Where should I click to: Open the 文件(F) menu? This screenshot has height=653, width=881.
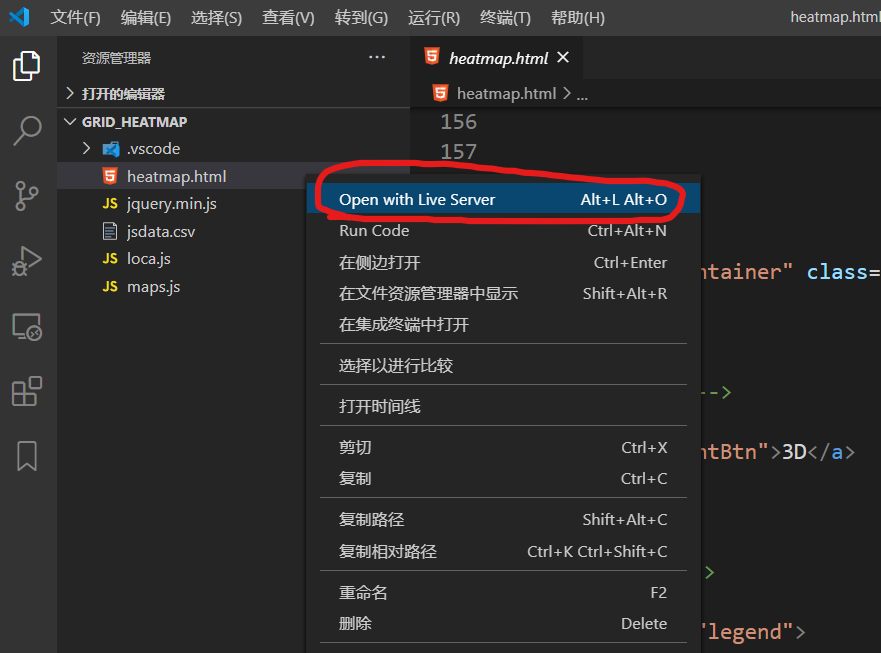75,17
